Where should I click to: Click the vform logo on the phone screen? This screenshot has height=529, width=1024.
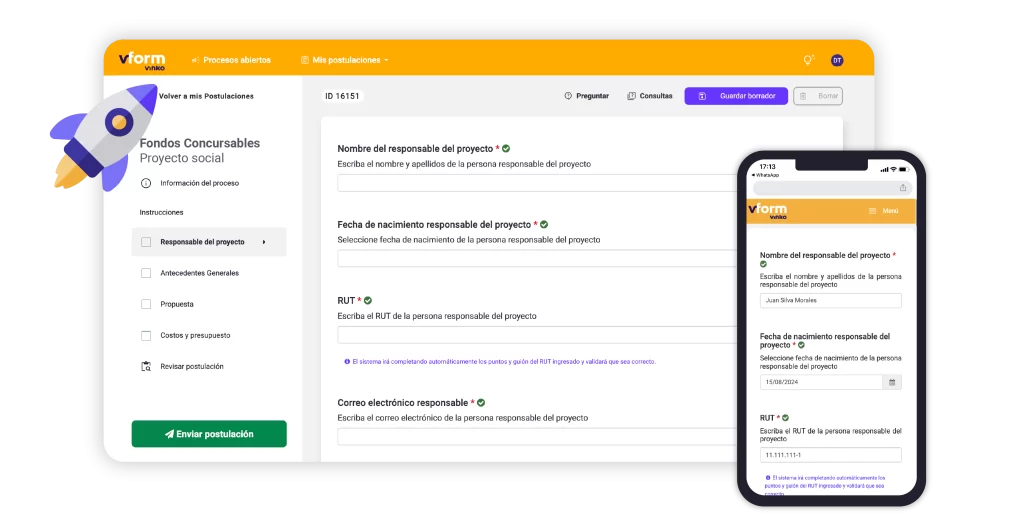point(768,210)
